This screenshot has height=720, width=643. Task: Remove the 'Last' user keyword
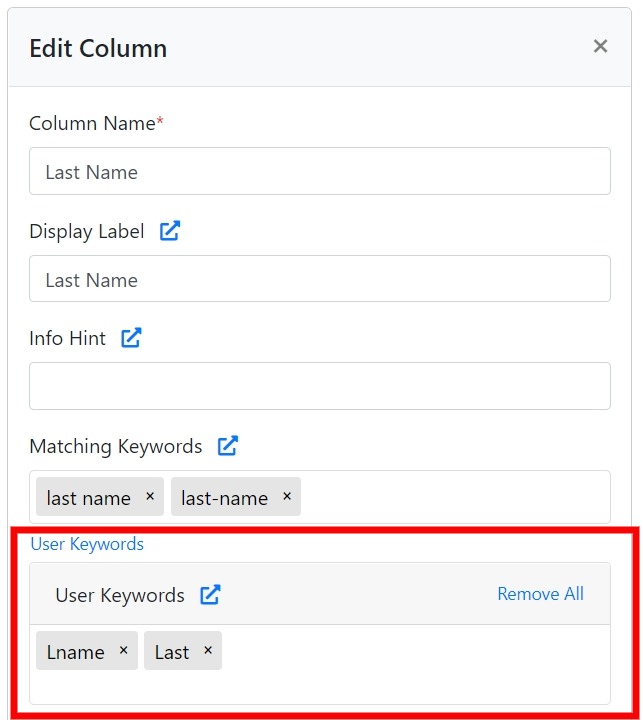tap(208, 650)
